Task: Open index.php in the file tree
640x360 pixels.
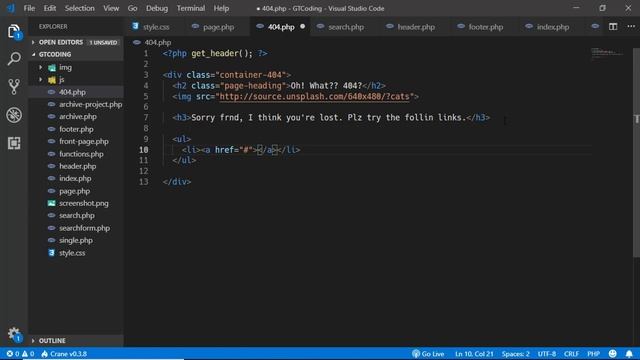Action: coord(75,178)
